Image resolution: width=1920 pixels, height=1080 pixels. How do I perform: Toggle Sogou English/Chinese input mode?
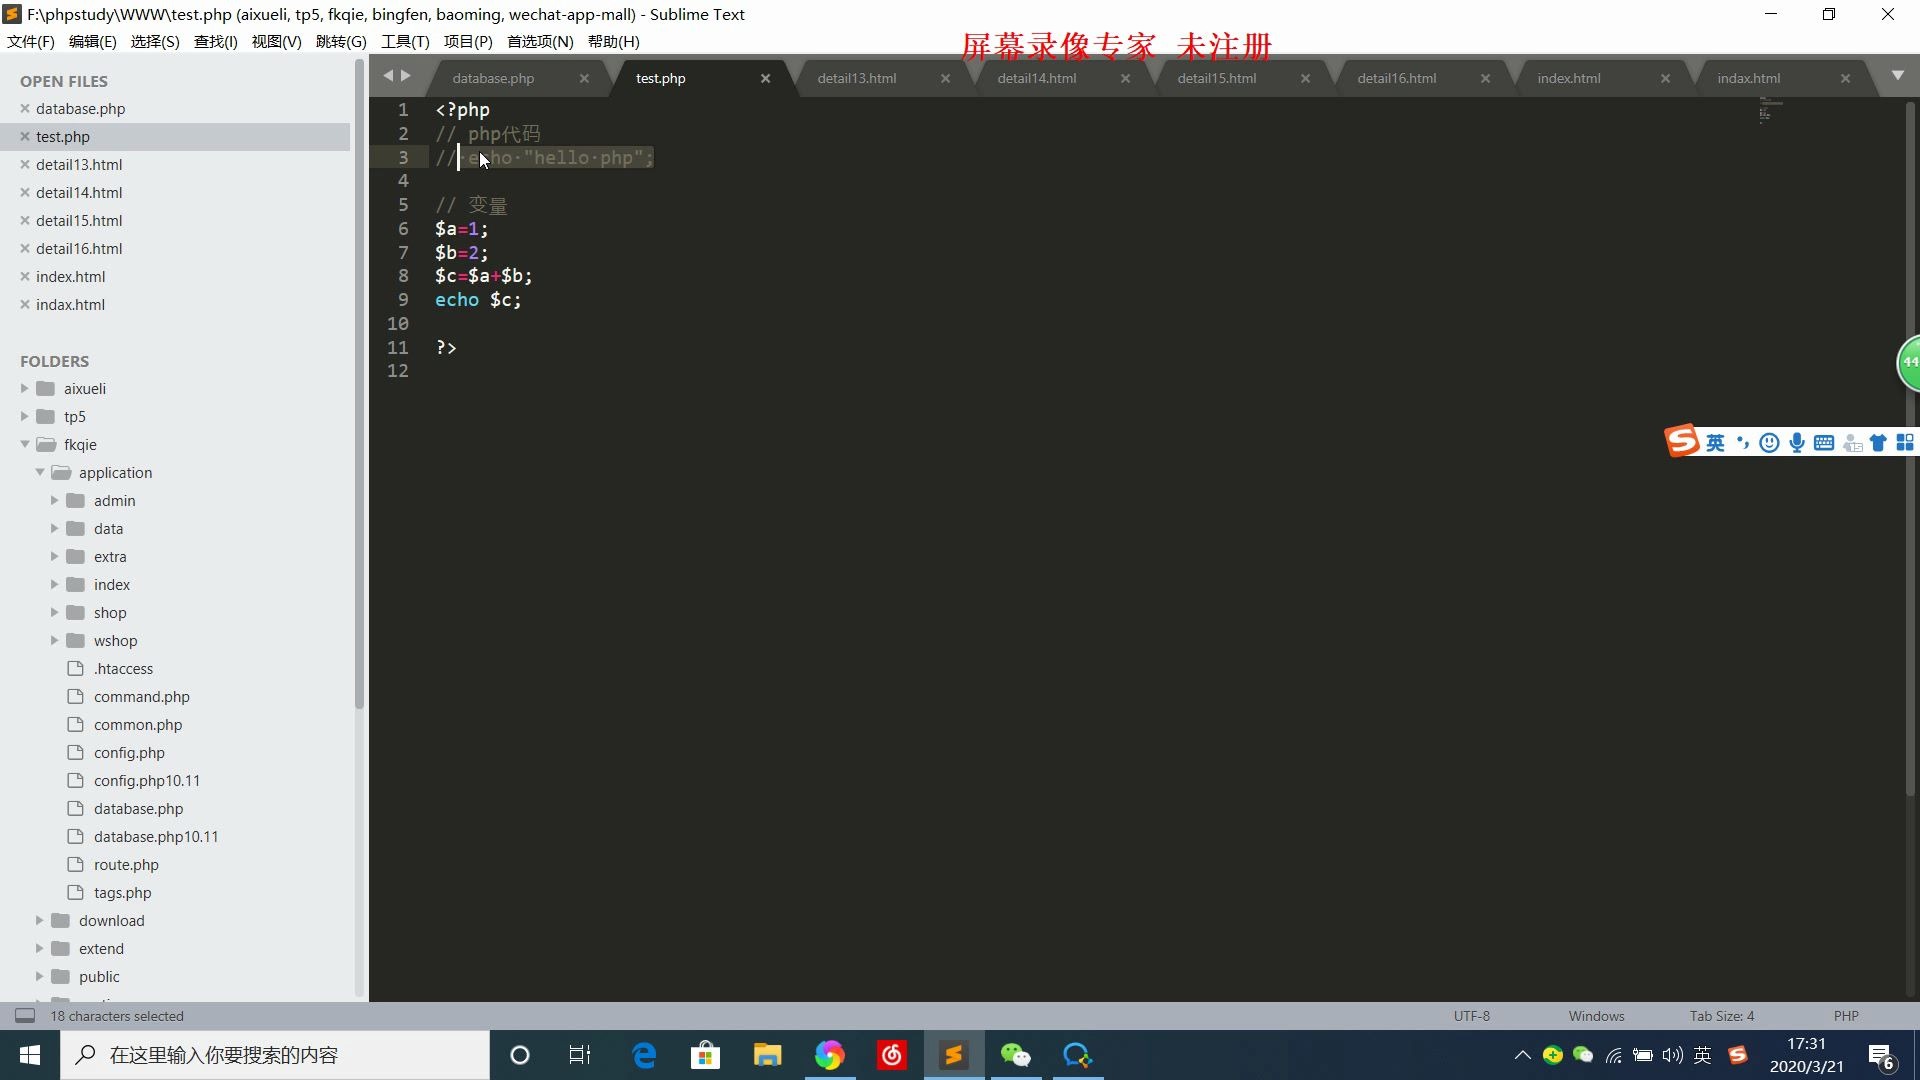pyautogui.click(x=1715, y=443)
